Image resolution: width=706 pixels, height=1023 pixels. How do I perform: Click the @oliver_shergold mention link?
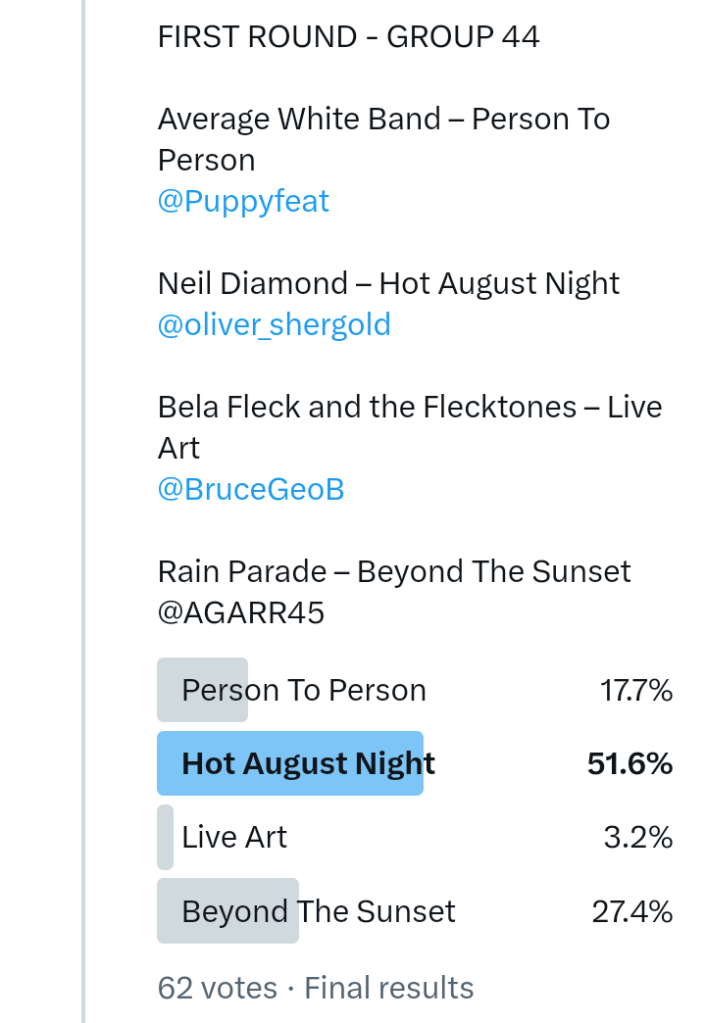coord(274,325)
